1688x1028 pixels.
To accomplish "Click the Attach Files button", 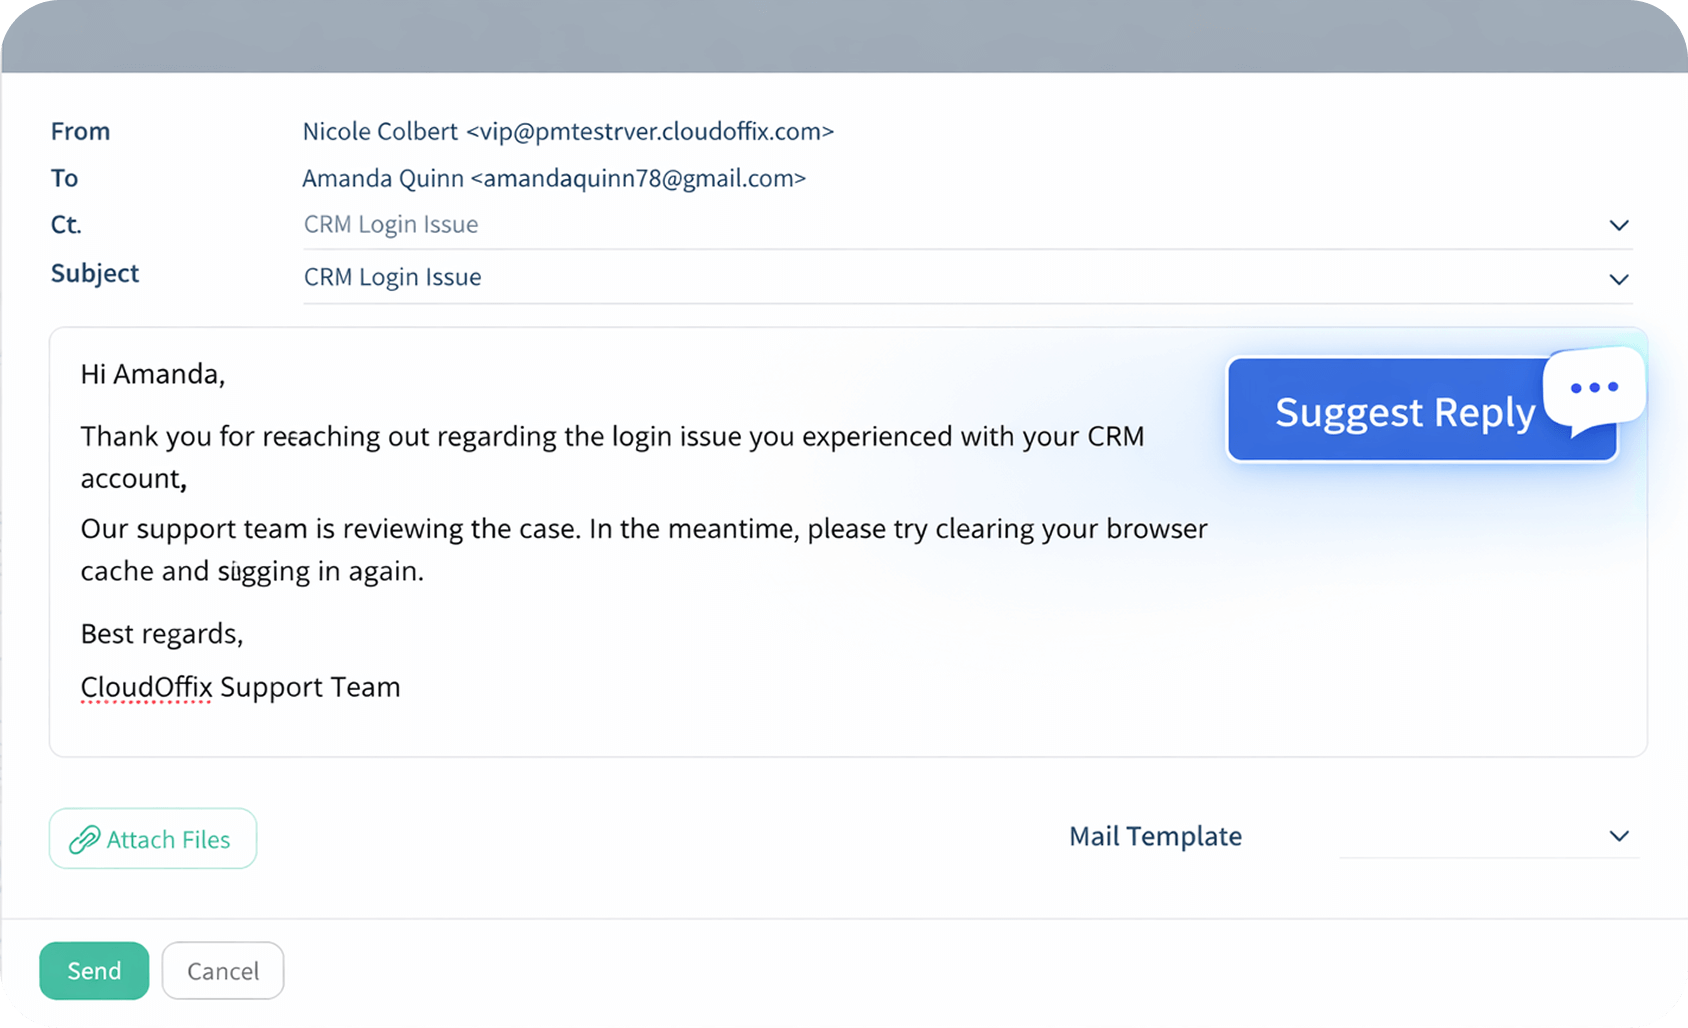I will (152, 839).
